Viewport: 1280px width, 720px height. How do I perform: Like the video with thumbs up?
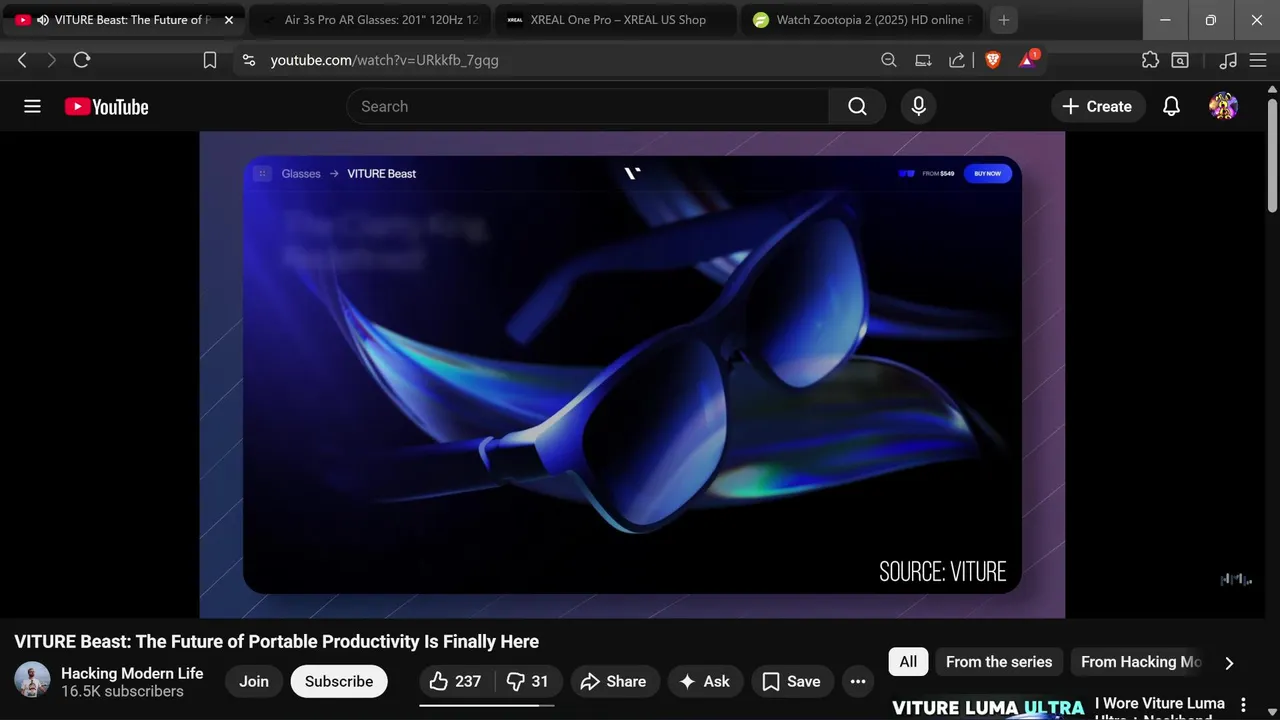click(455, 681)
